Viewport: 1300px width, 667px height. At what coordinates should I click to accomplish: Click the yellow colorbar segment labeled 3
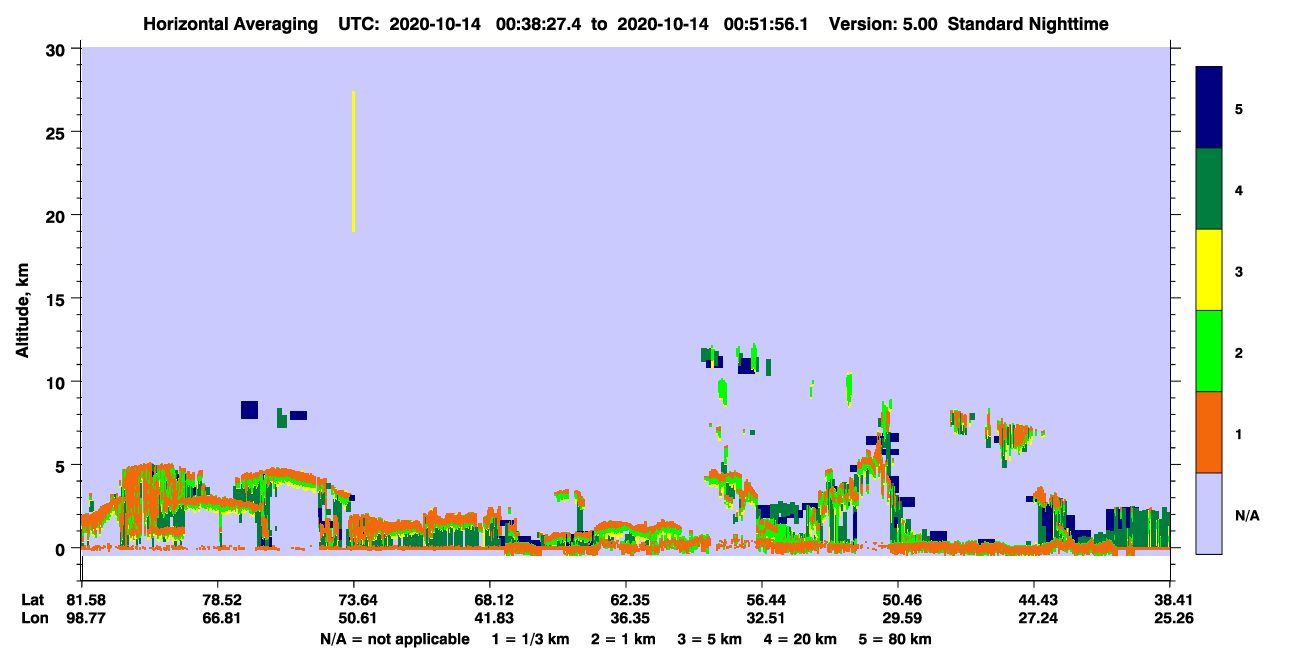(x=1209, y=270)
